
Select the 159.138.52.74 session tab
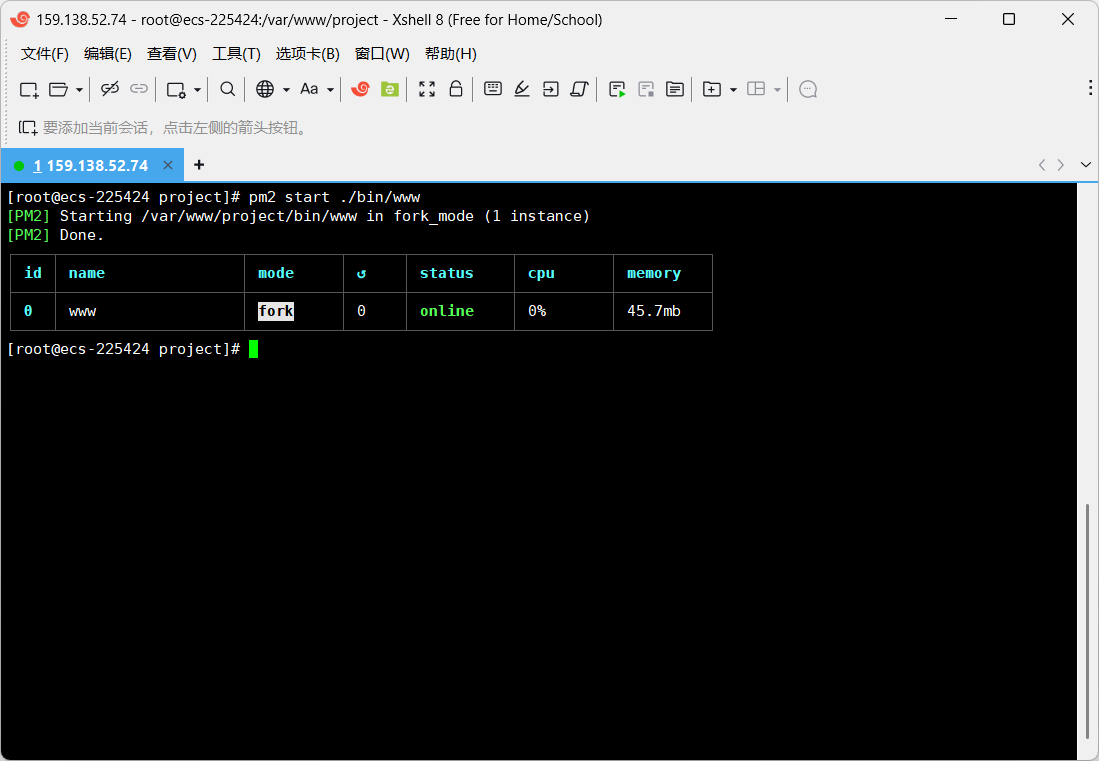(90, 166)
